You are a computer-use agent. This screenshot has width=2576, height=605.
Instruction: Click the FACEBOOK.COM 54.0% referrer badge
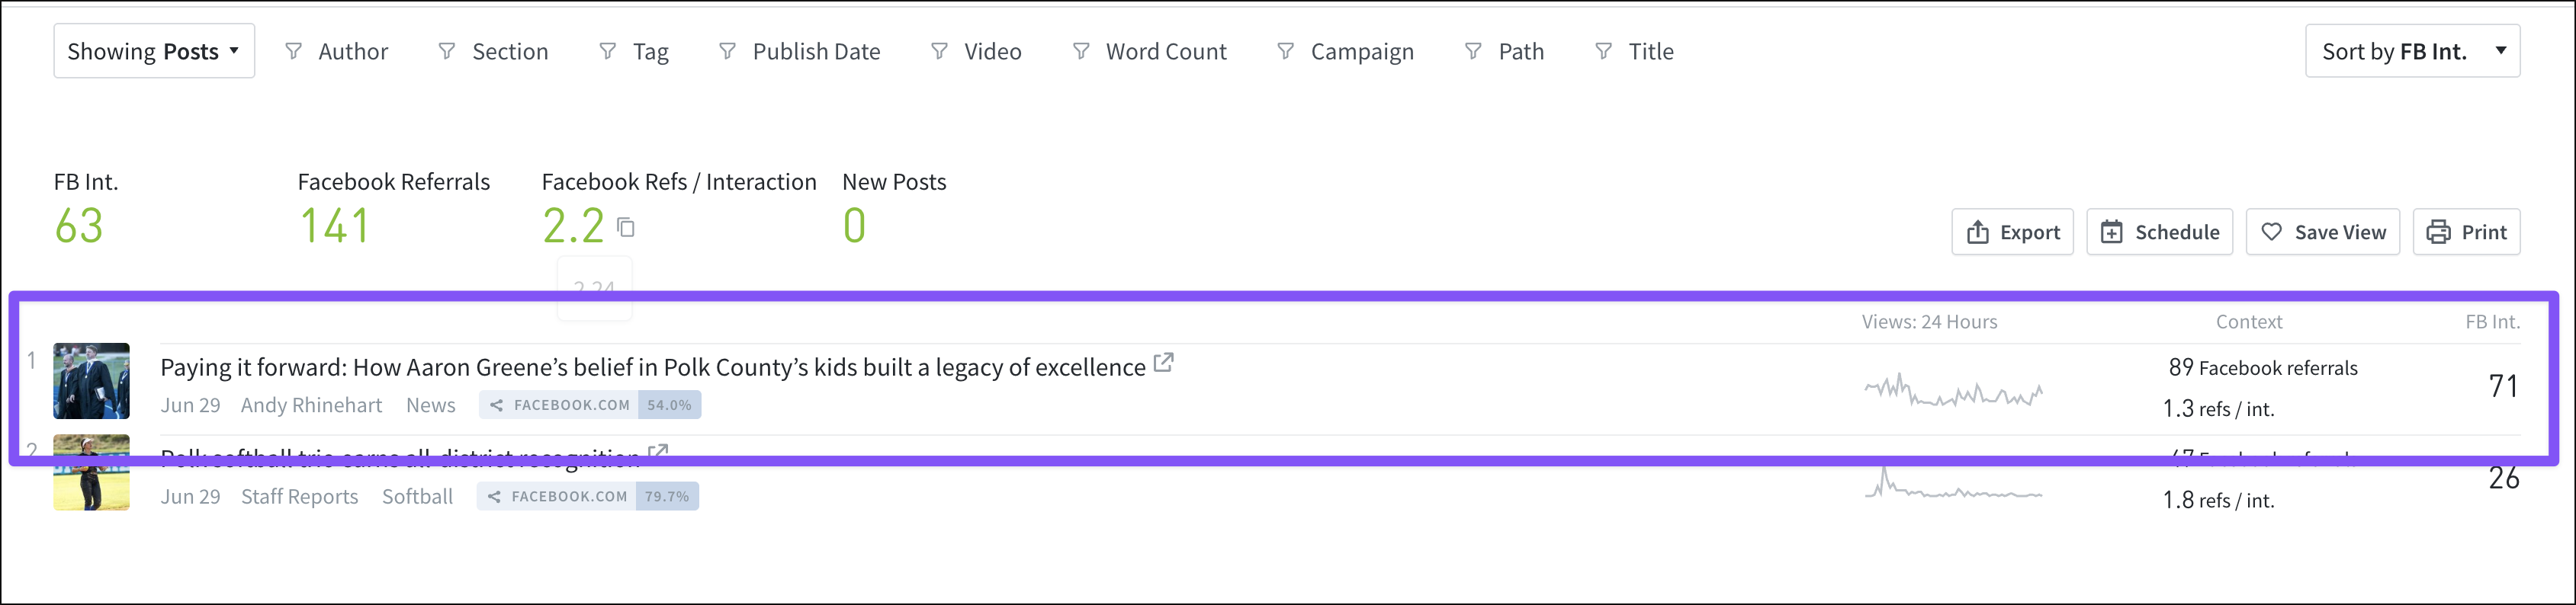(x=590, y=405)
